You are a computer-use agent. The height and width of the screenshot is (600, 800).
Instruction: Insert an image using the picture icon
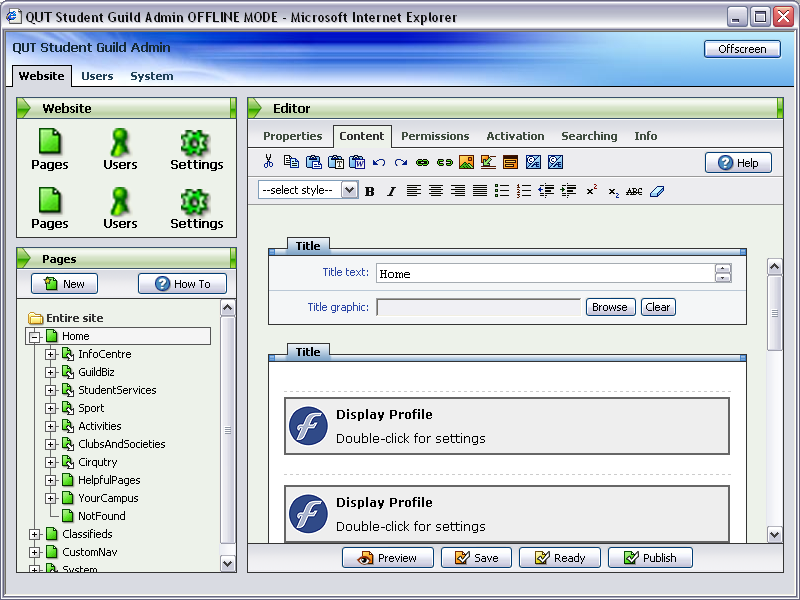[466, 162]
